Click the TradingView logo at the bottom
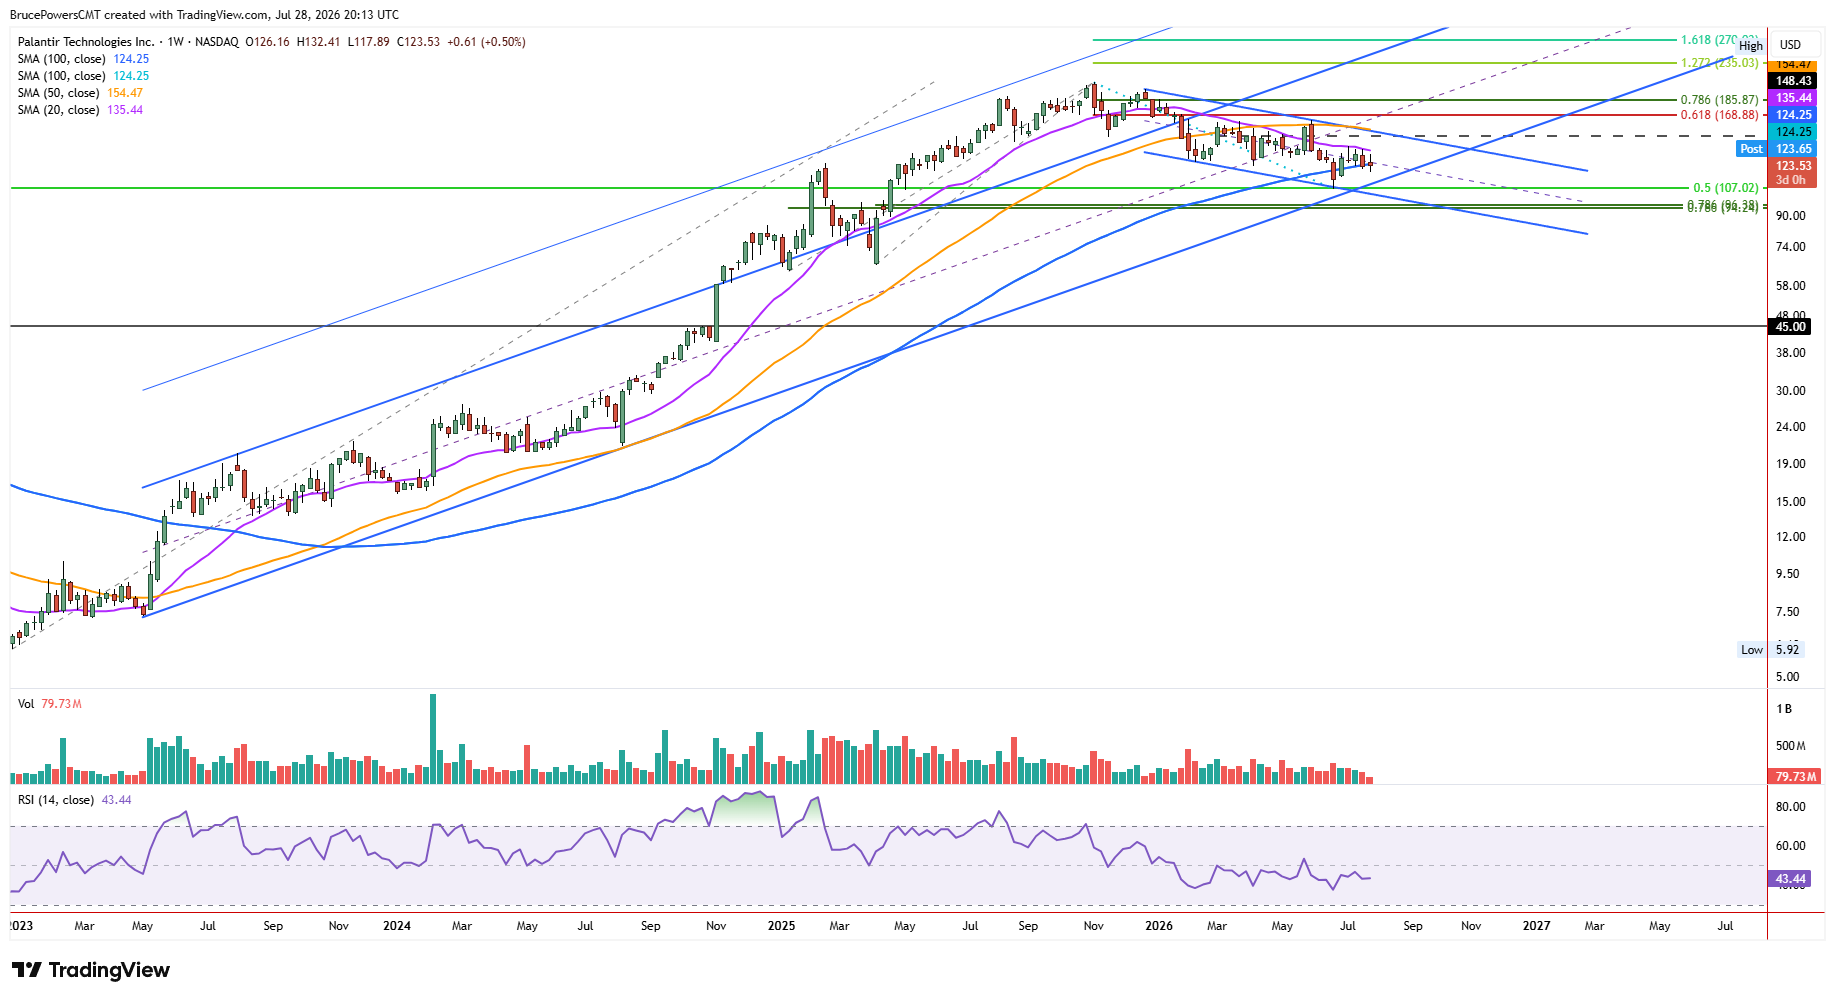The width and height of the screenshot is (1835, 1000). tap(91, 970)
